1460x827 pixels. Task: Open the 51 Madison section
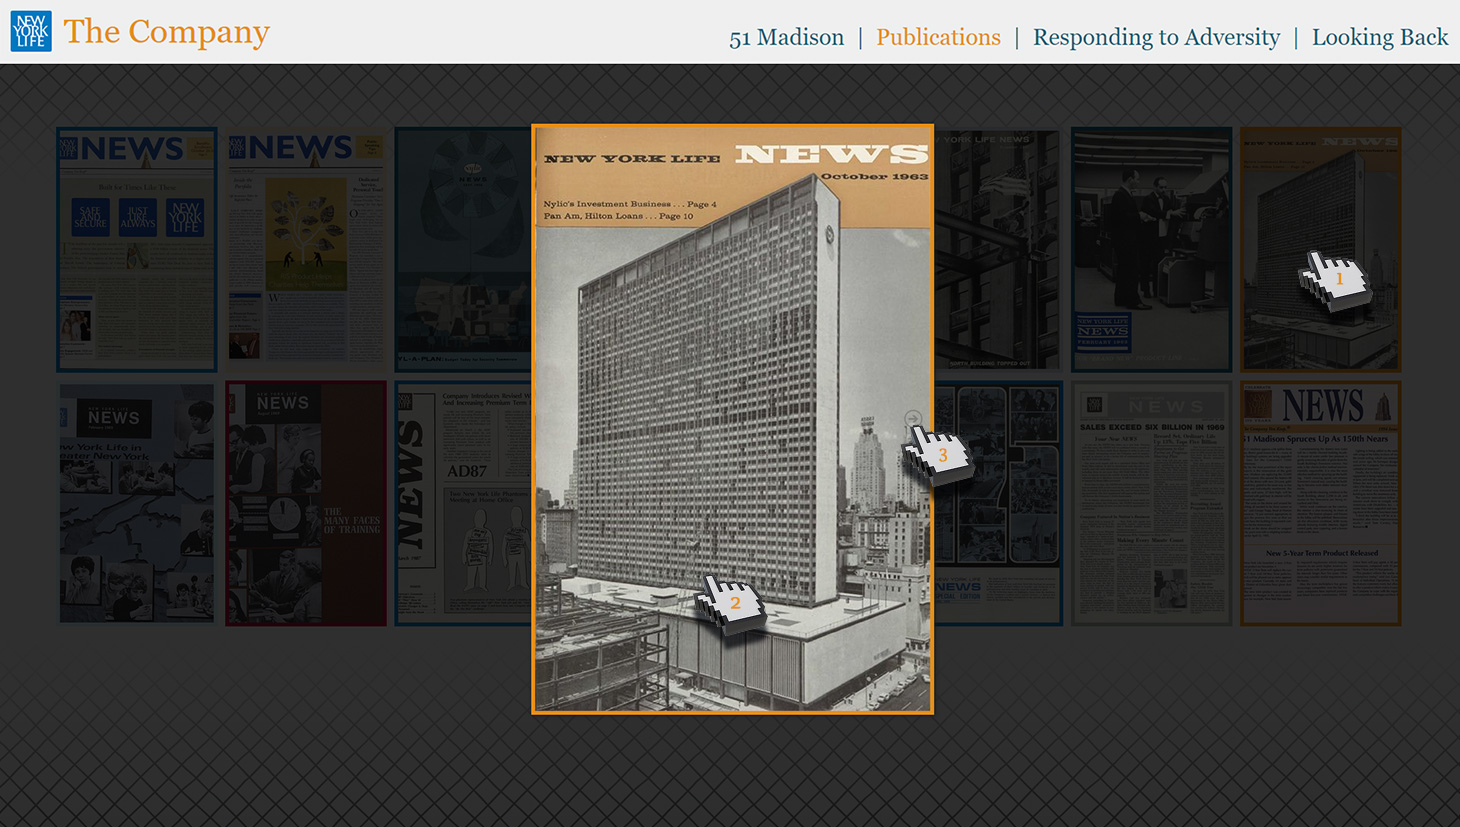pos(786,37)
